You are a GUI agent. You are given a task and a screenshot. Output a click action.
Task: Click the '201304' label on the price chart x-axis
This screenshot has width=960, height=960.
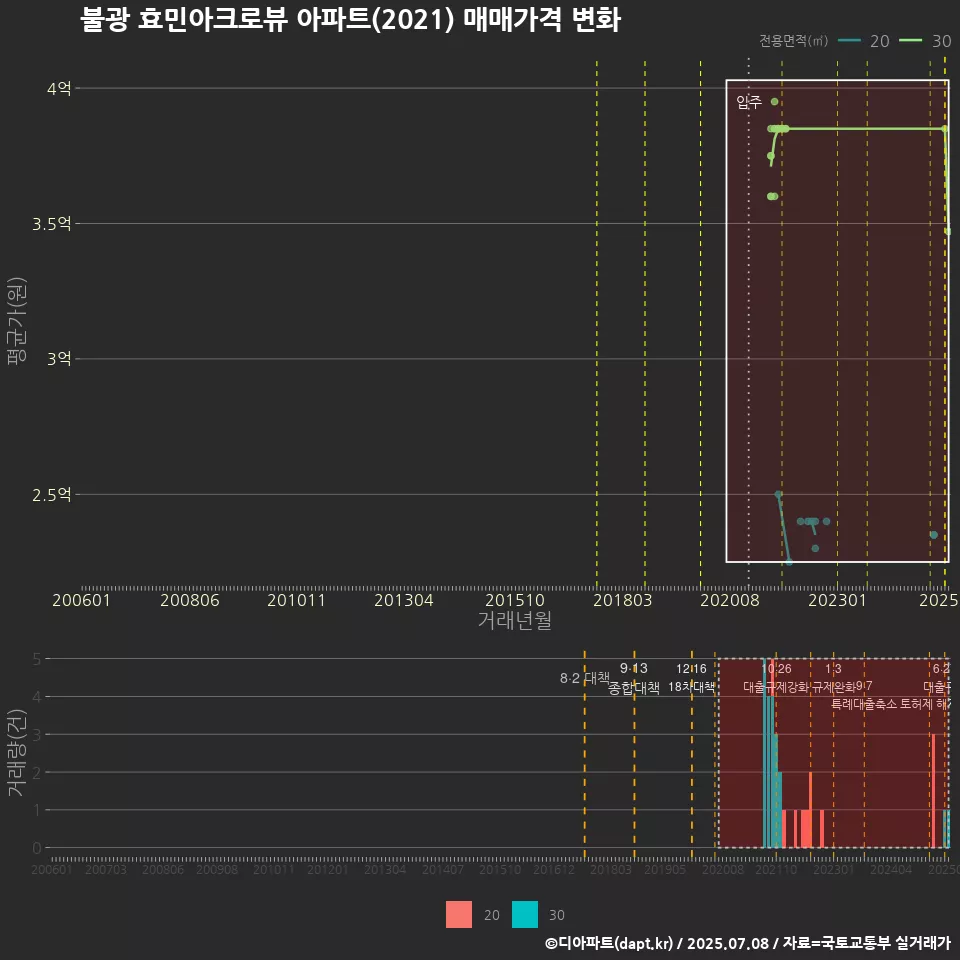(x=403, y=600)
